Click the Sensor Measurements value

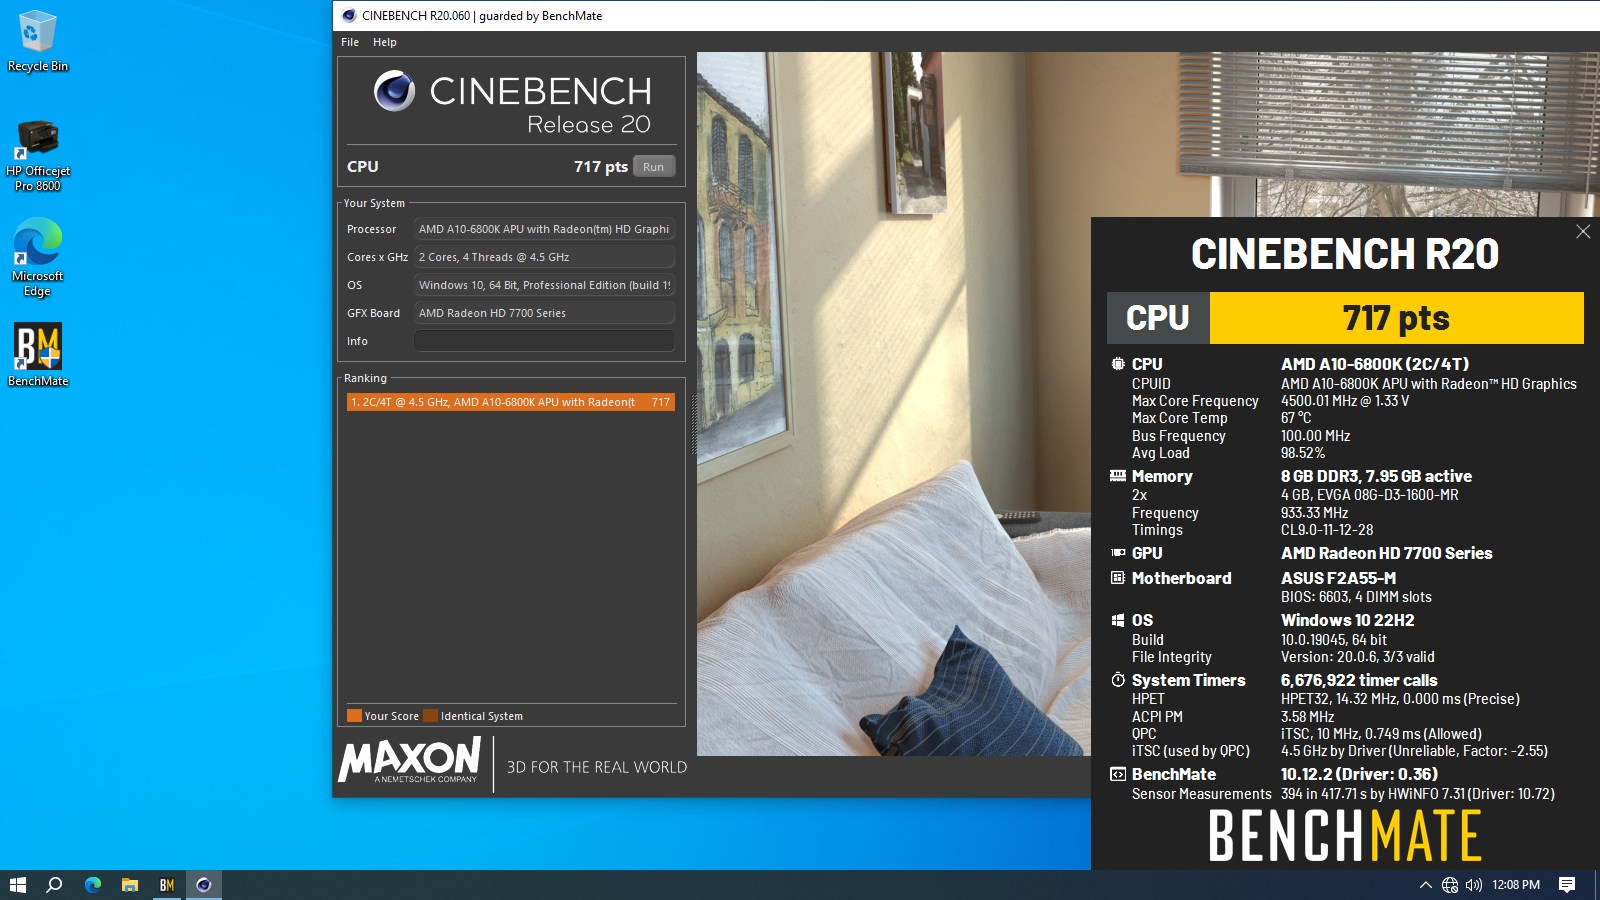pyautogui.click(x=1418, y=794)
